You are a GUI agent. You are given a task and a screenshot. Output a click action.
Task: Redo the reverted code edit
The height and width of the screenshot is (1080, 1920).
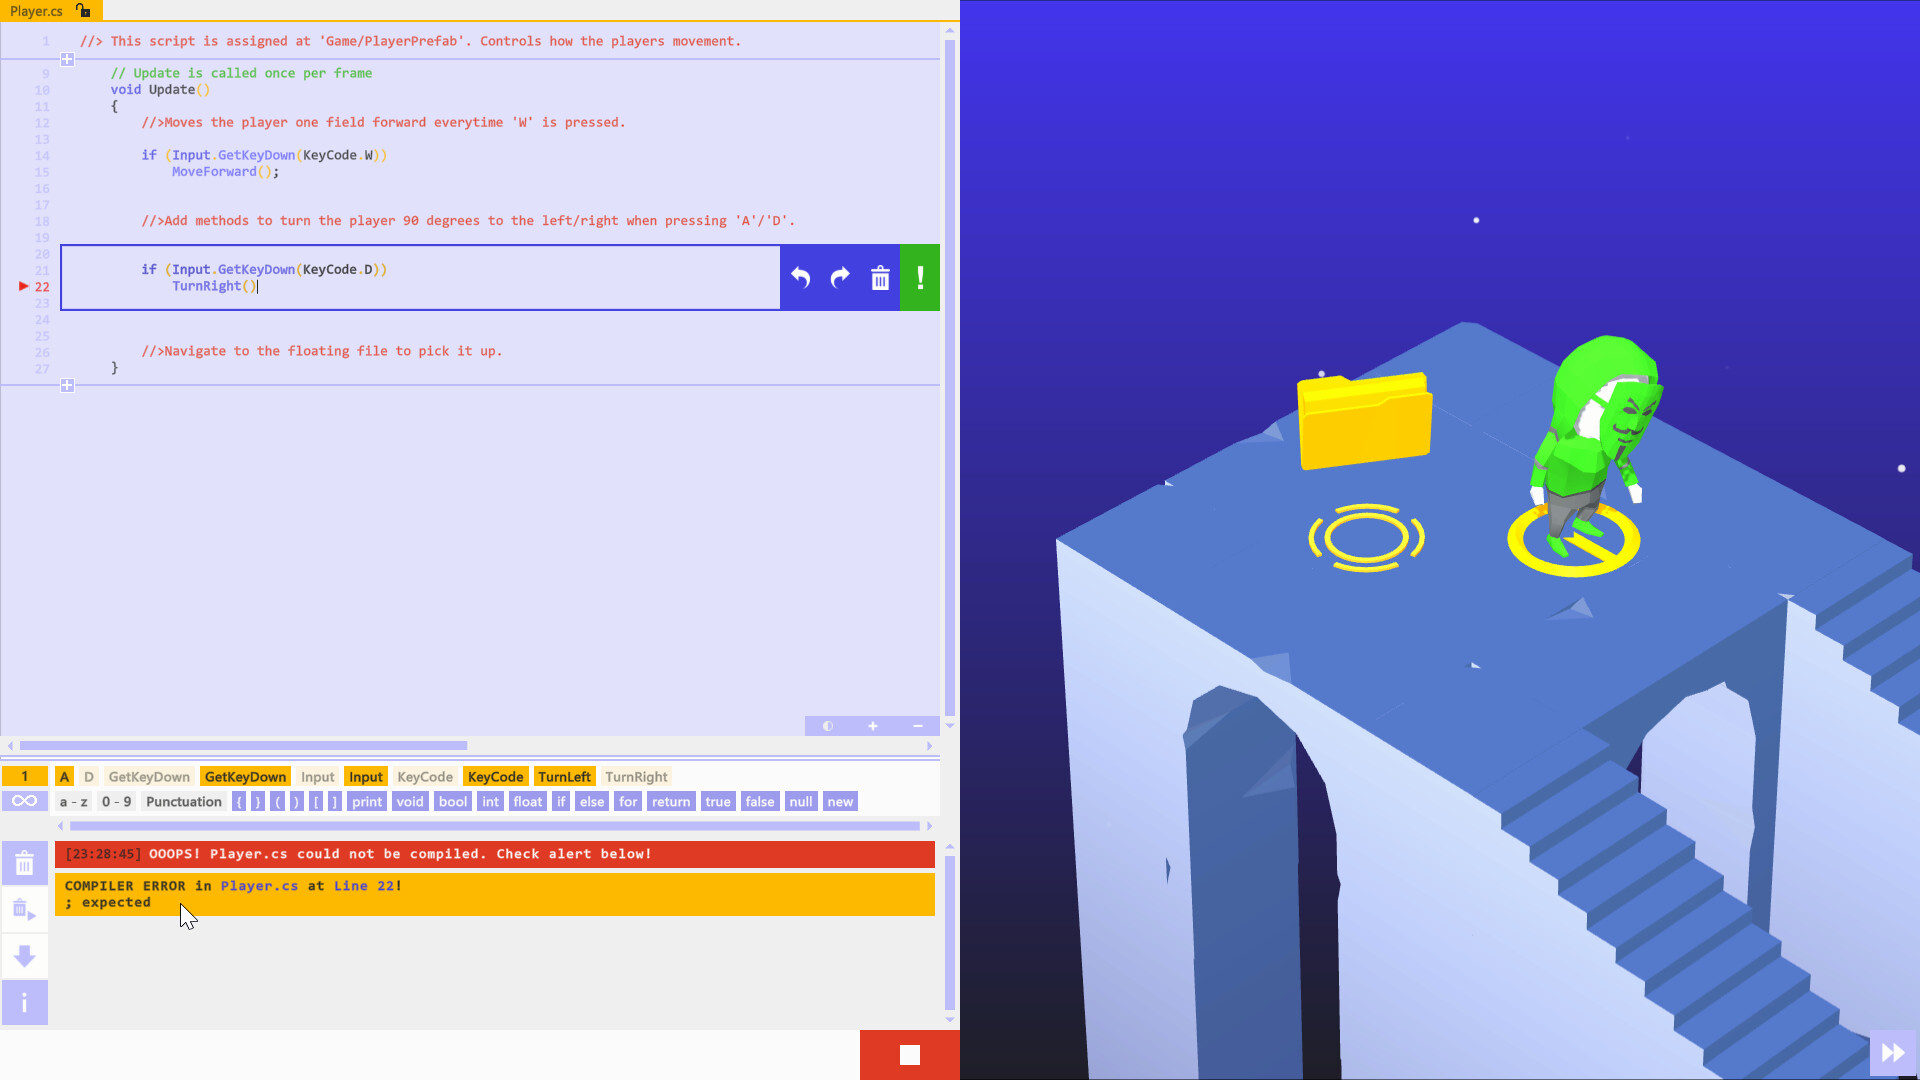839,278
